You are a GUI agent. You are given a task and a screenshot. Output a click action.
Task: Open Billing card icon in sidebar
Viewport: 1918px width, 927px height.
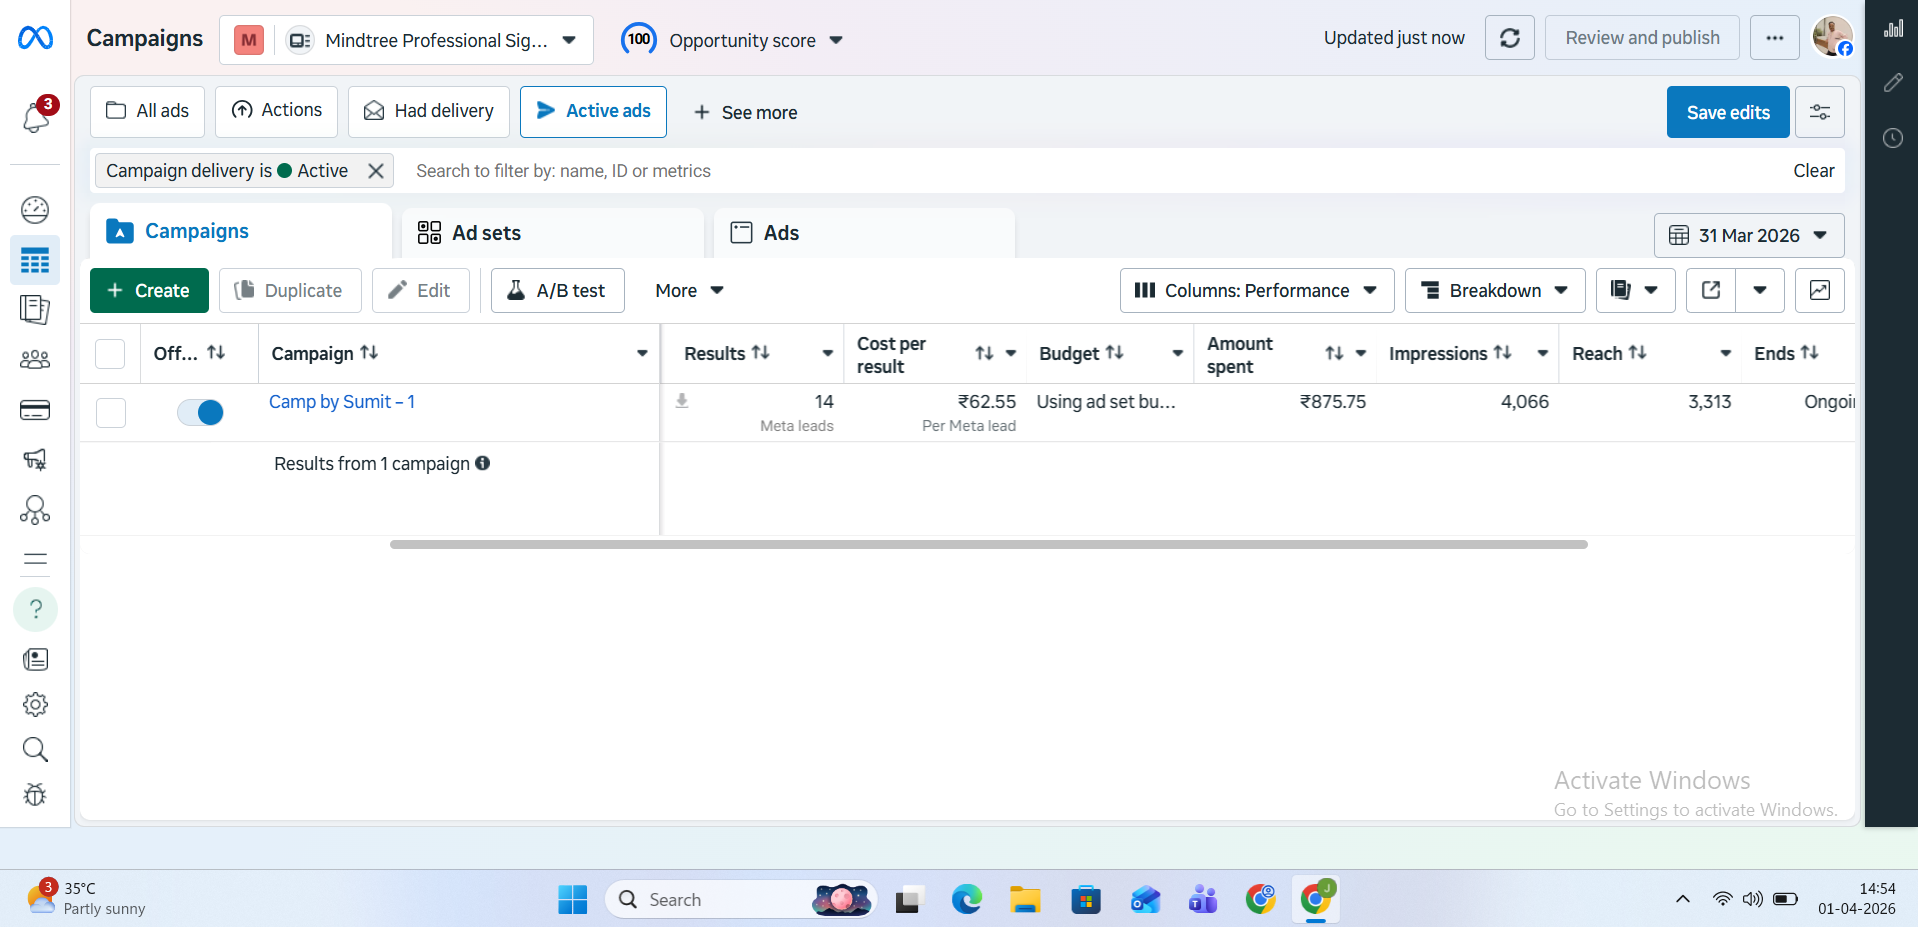35,410
